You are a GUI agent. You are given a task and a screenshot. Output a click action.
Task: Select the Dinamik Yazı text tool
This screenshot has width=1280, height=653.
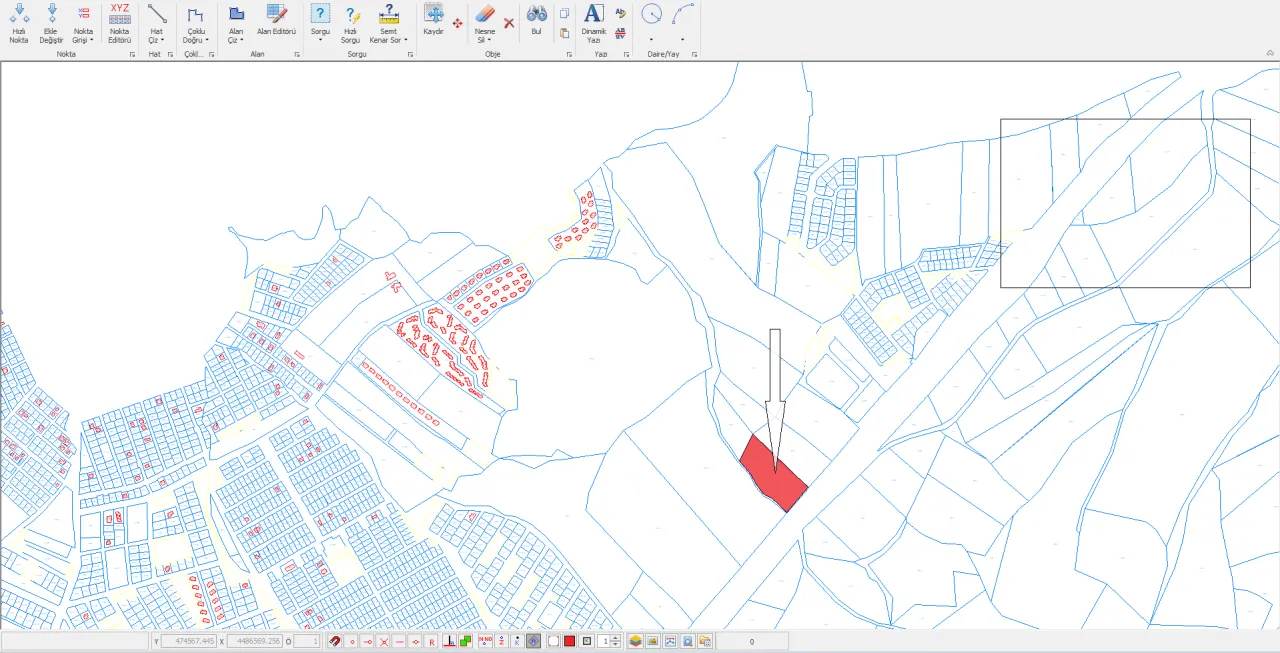pos(594,24)
